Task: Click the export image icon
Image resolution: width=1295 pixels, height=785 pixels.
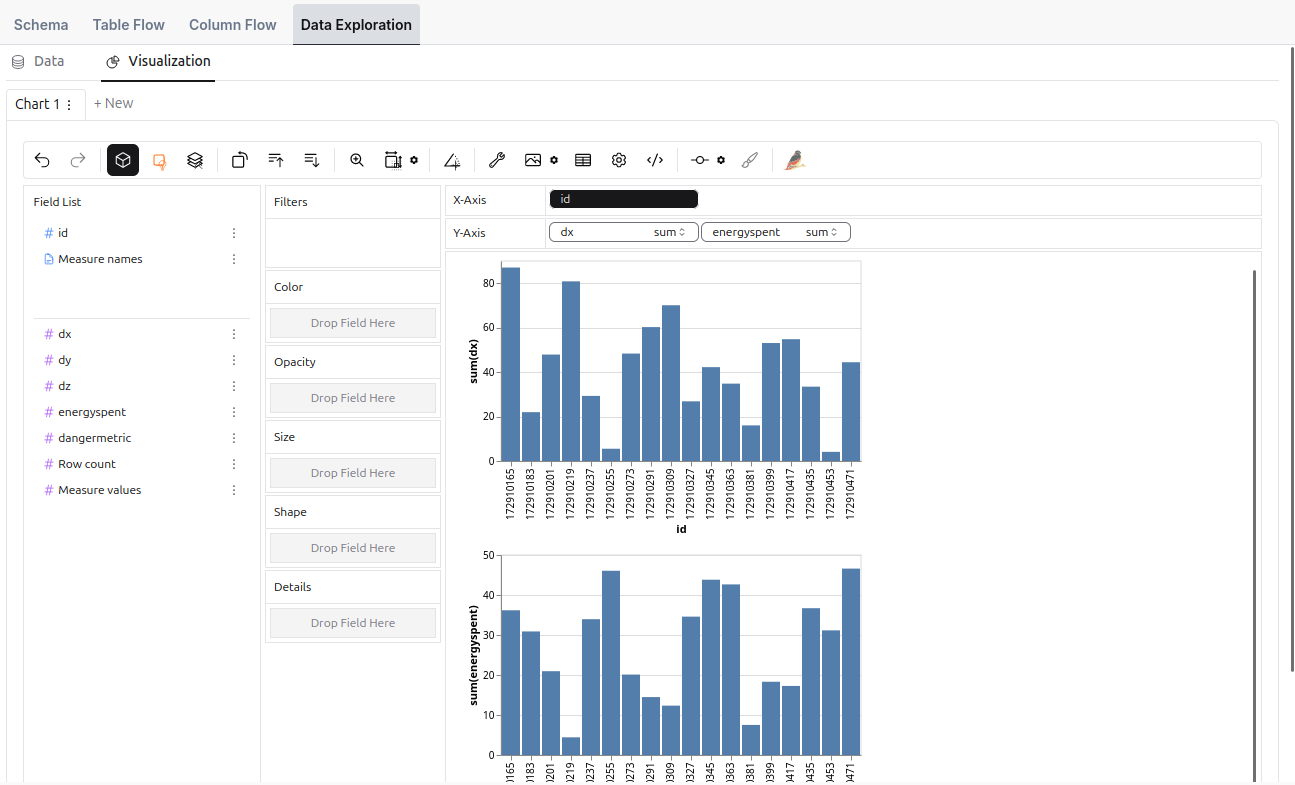Action: pos(533,160)
